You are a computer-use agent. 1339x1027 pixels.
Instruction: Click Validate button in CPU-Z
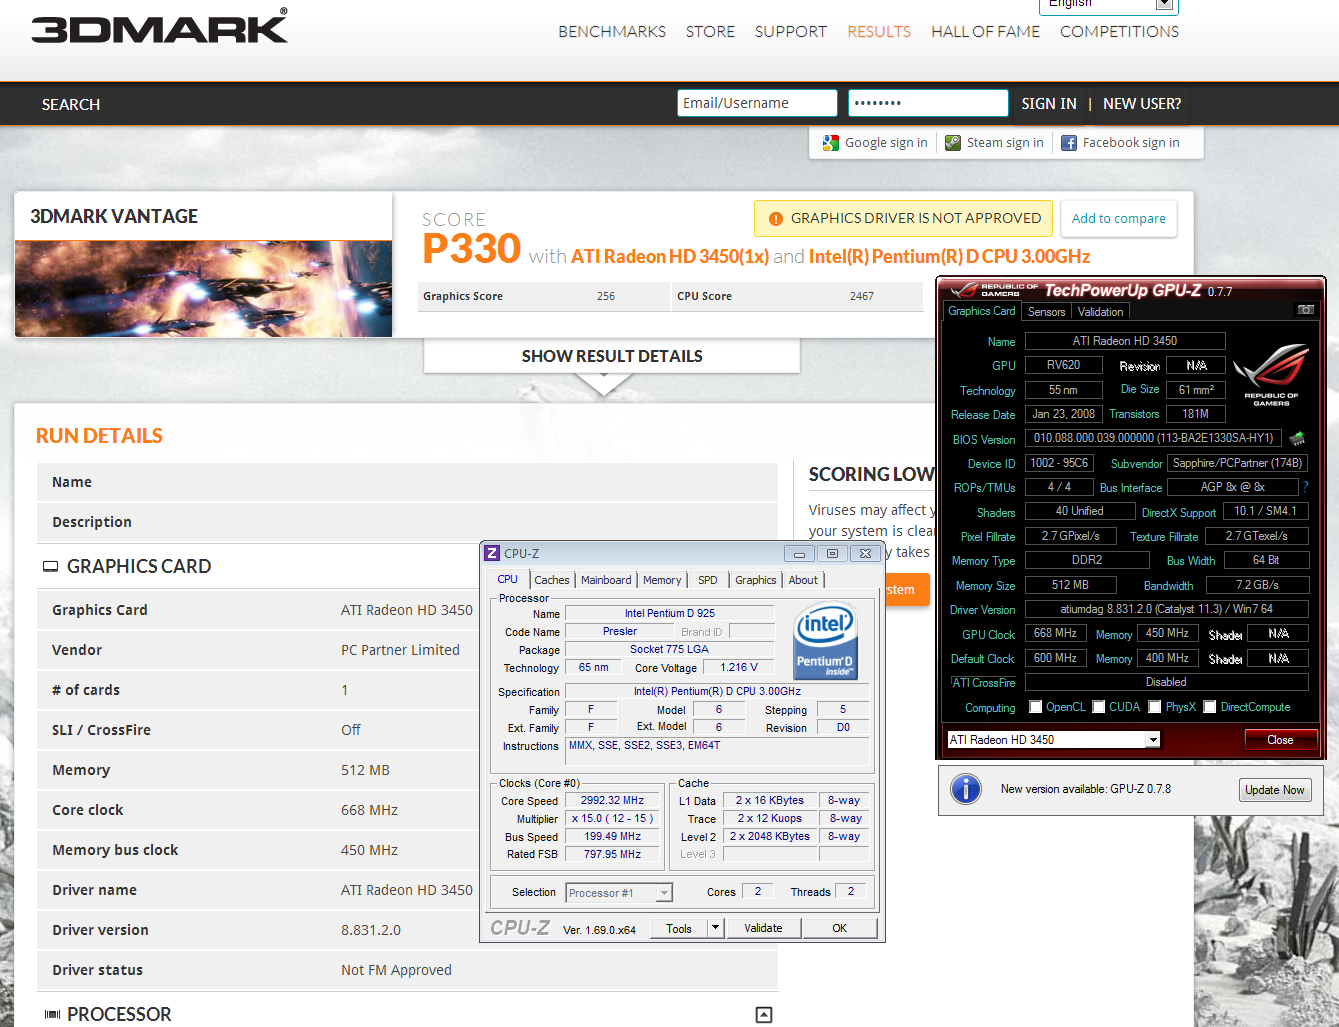pos(763,928)
